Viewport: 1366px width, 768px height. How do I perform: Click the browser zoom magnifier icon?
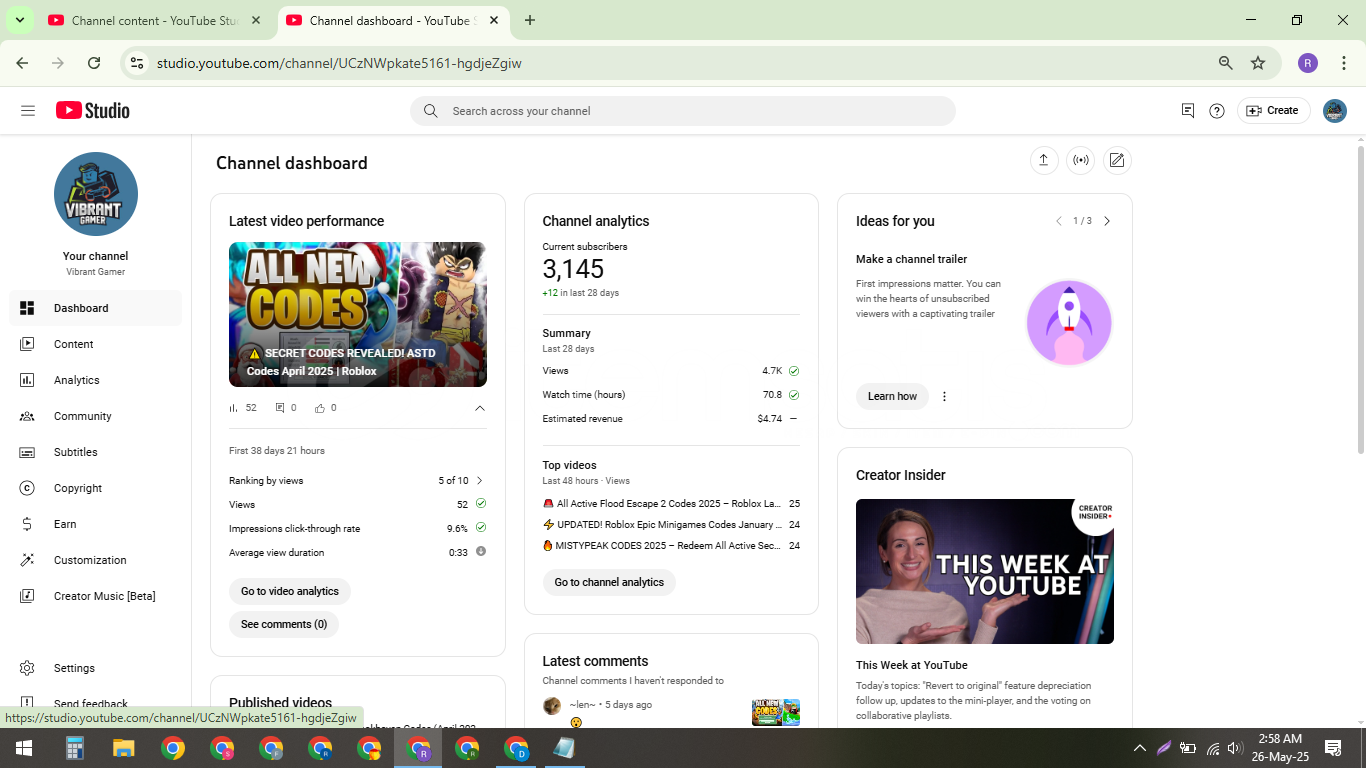[x=1226, y=63]
